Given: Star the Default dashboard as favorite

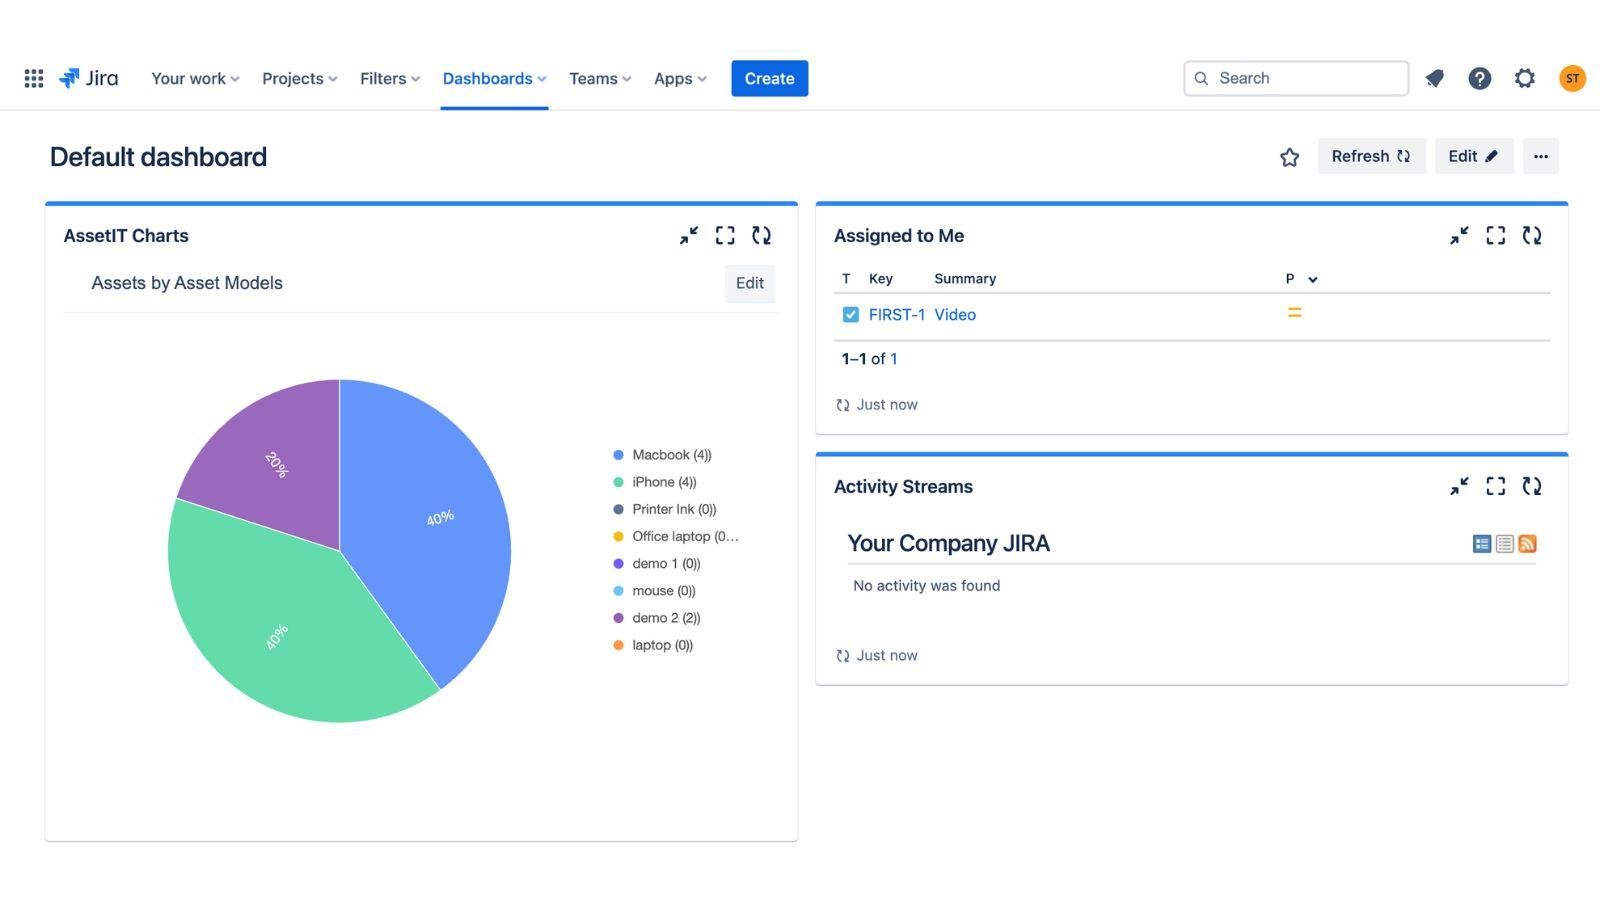Looking at the screenshot, I should tap(1290, 157).
